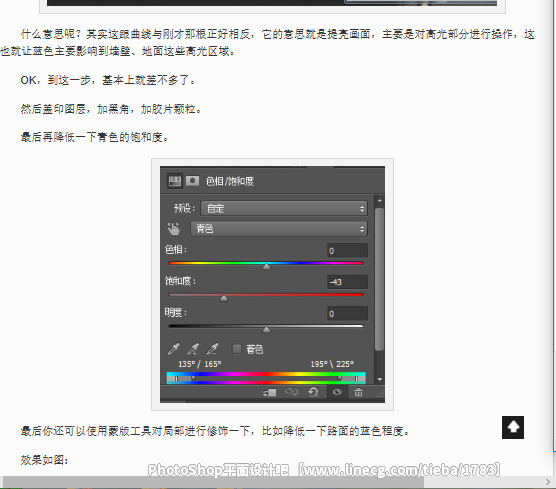Click the color range bar at panel bottom
This screenshot has height=489, width=556.
click(x=266, y=378)
